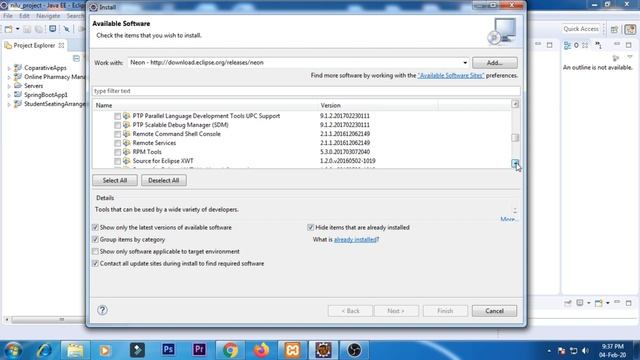Viewport: 640px width, 360px height.
Task: Check the PTP Scalable Debug Manager checkbox
Action: tap(118, 125)
